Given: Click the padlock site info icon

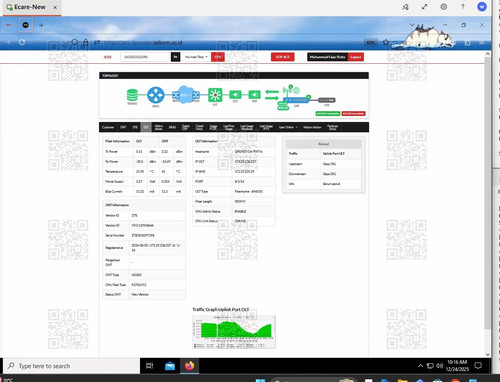Looking at the screenshot, I should pyautogui.click(x=86, y=42).
